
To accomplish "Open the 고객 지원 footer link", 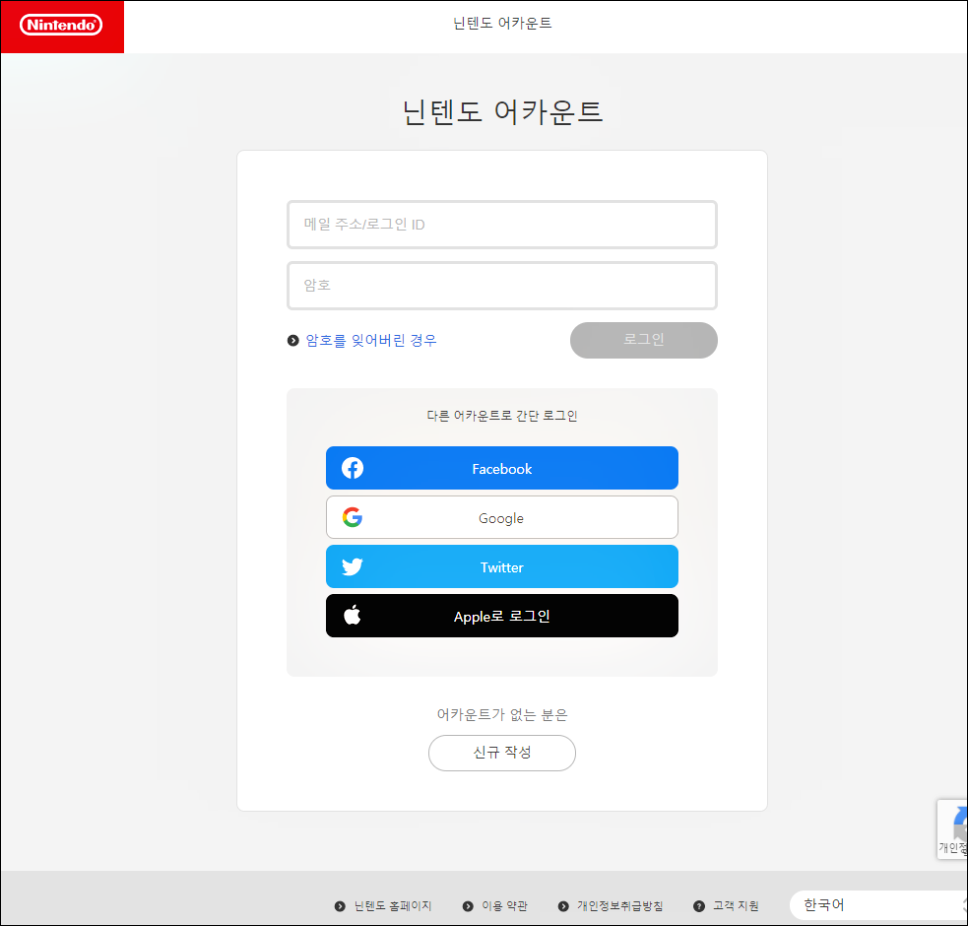I will pos(736,906).
